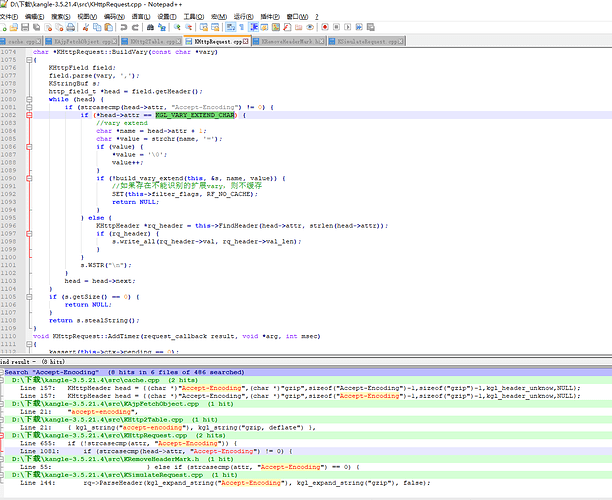
Task: Collapse the if (value) block at line 1086
Action: click(29, 147)
